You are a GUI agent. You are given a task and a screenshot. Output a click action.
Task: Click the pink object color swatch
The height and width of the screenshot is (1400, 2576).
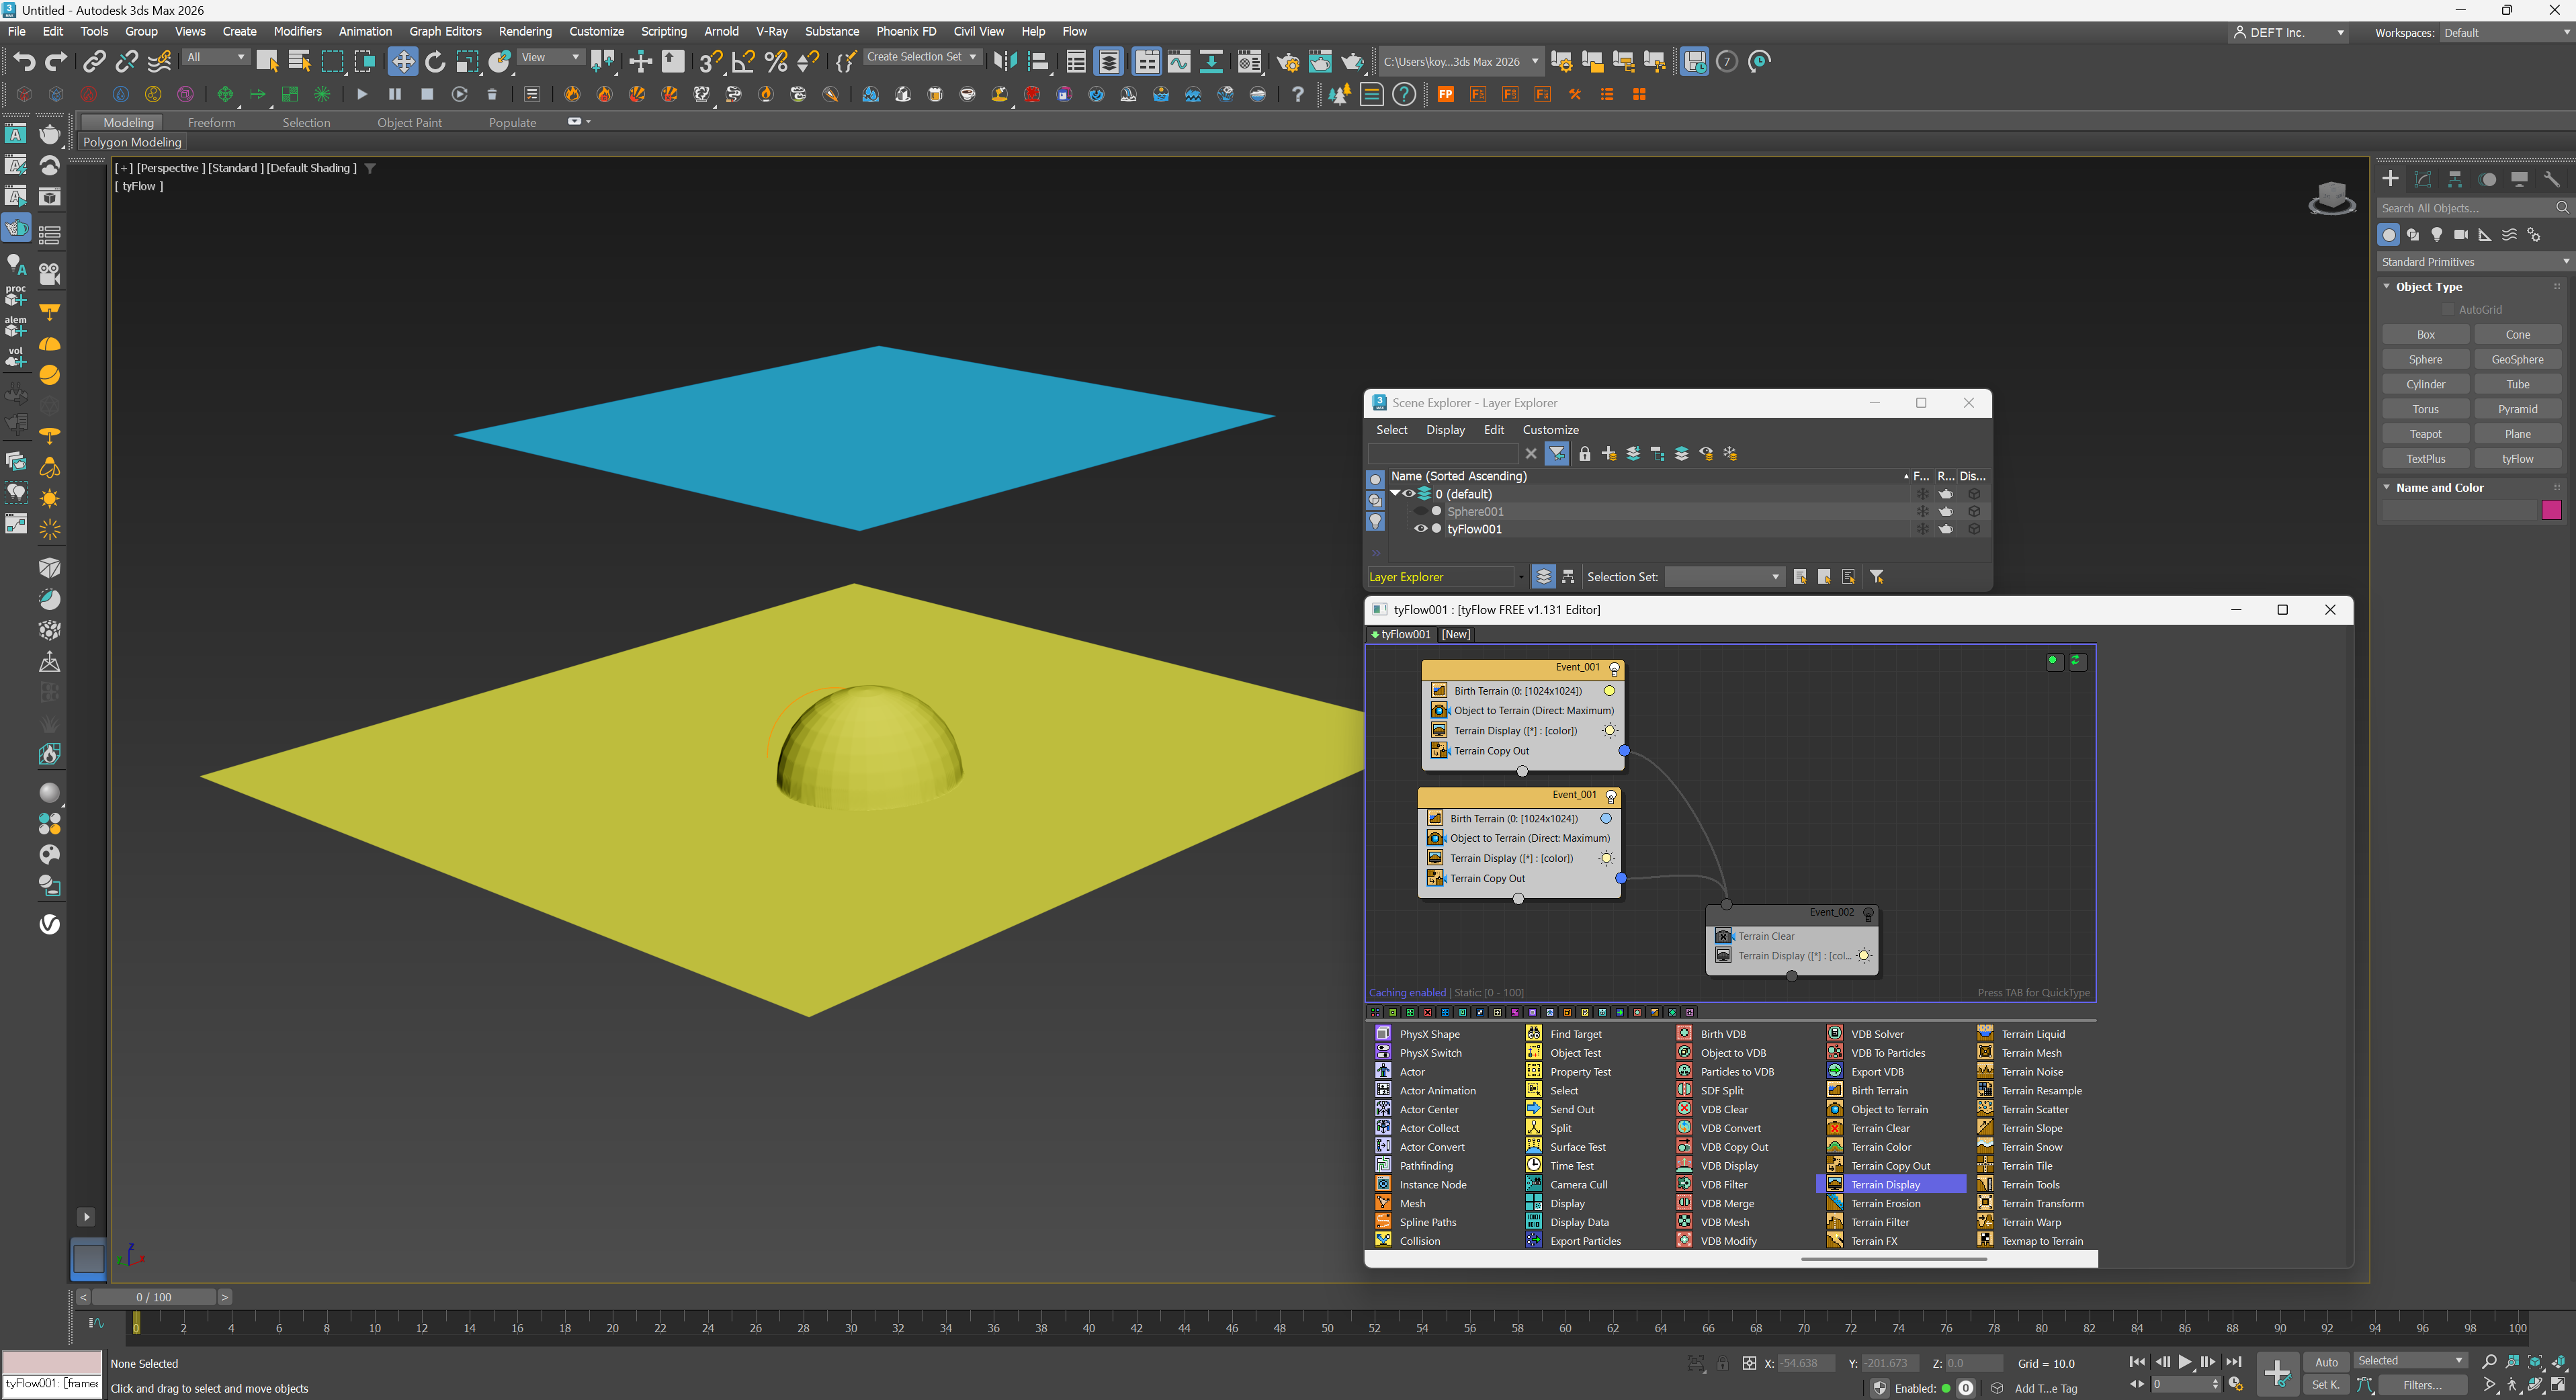click(2551, 510)
